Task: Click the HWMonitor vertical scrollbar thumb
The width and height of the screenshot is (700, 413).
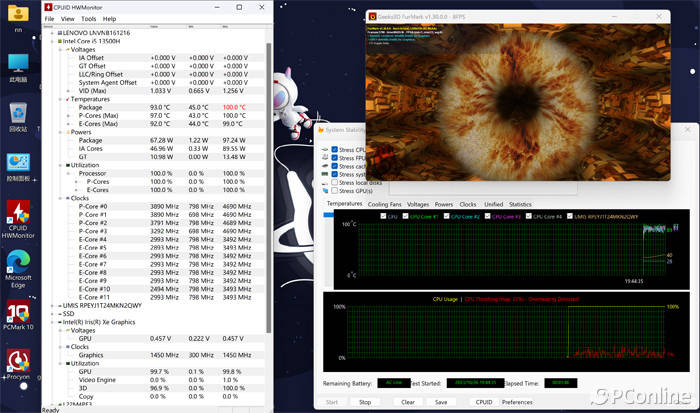Action: tap(268, 188)
